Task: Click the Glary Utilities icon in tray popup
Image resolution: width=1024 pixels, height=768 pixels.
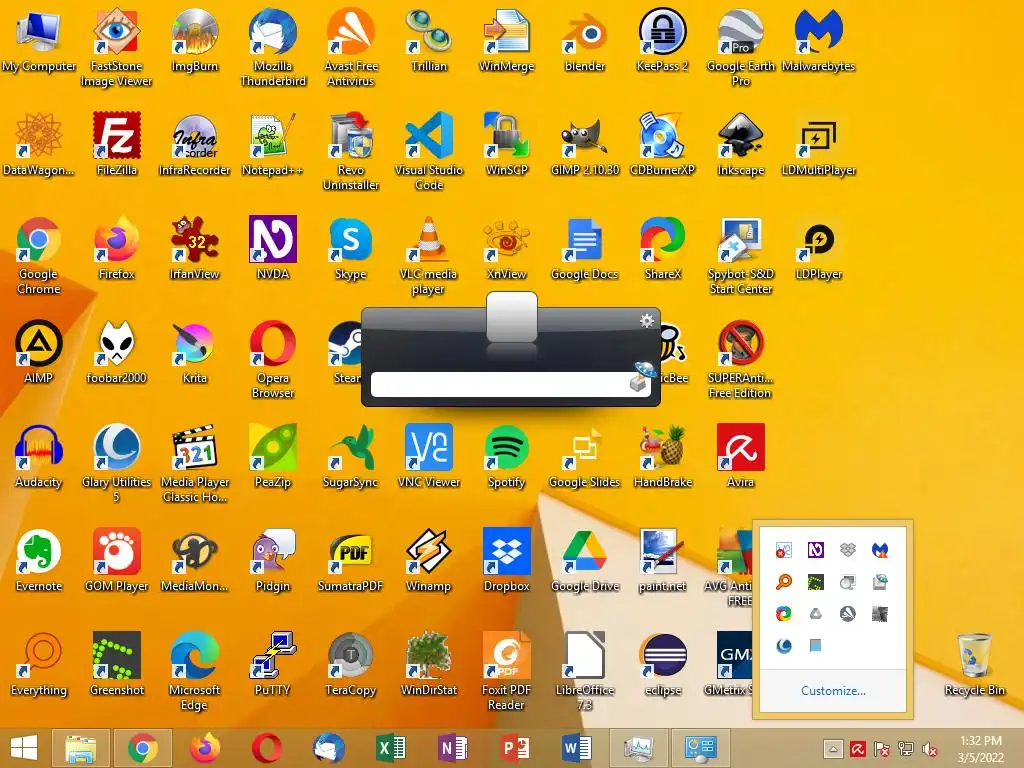Action: point(784,645)
